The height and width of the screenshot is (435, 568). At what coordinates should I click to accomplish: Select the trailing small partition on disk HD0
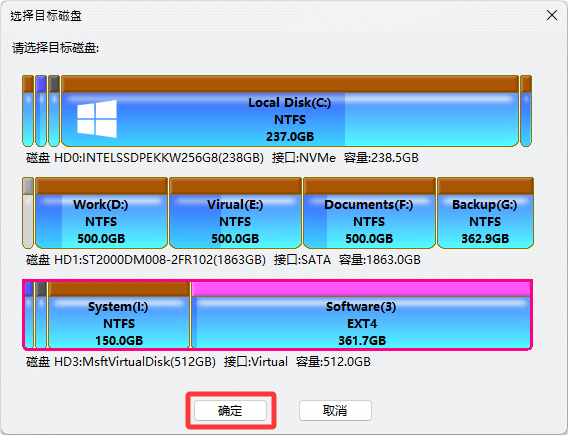point(526,111)
